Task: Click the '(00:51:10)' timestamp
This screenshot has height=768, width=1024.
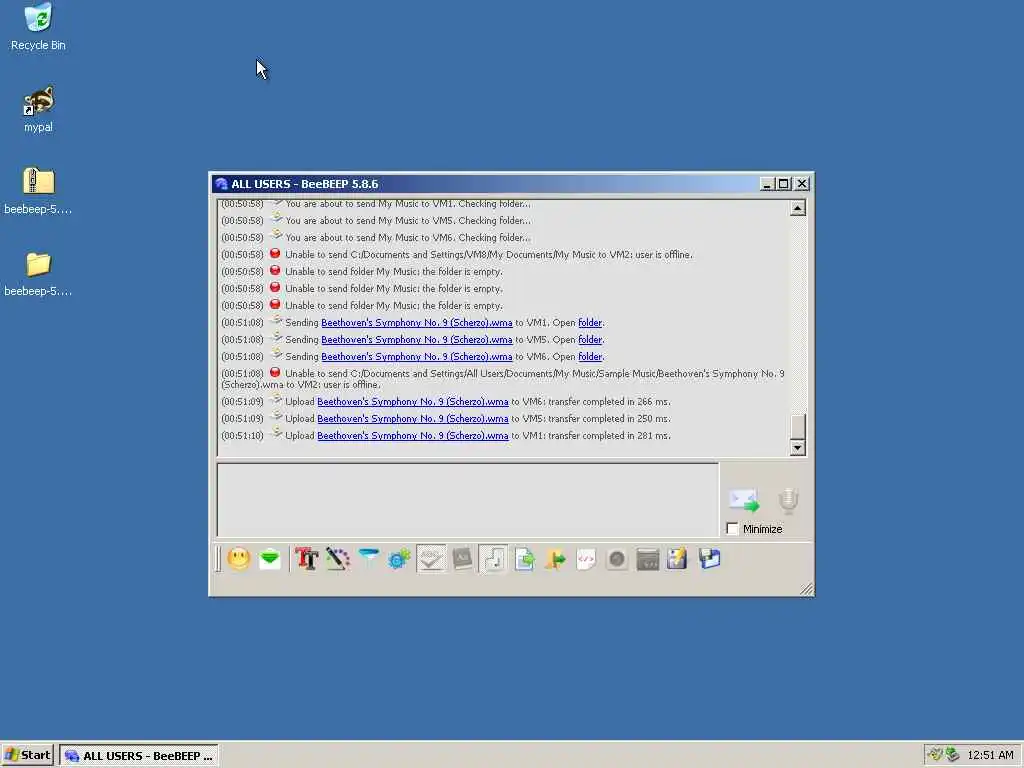Action: click(242, 436)
